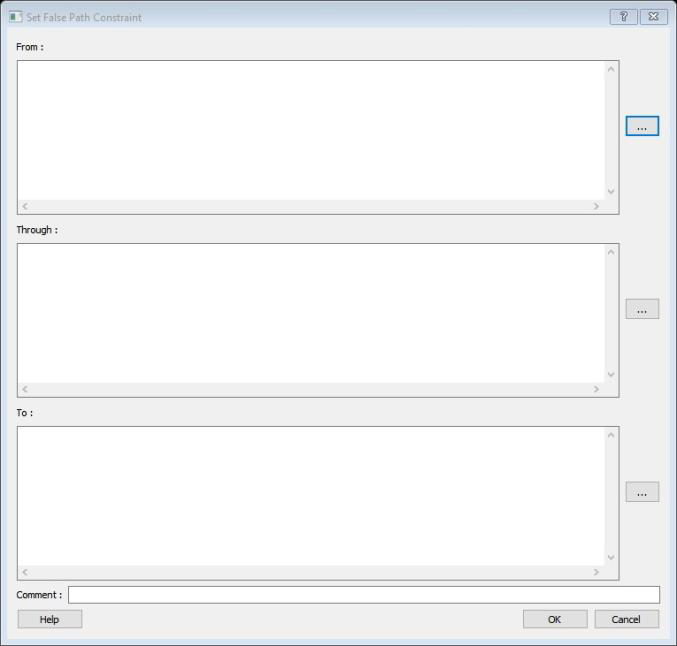Image resolution: width=677 pixels, height=646 pixels.
Task: Click the 'Through :' label
Action: [37, 230]
